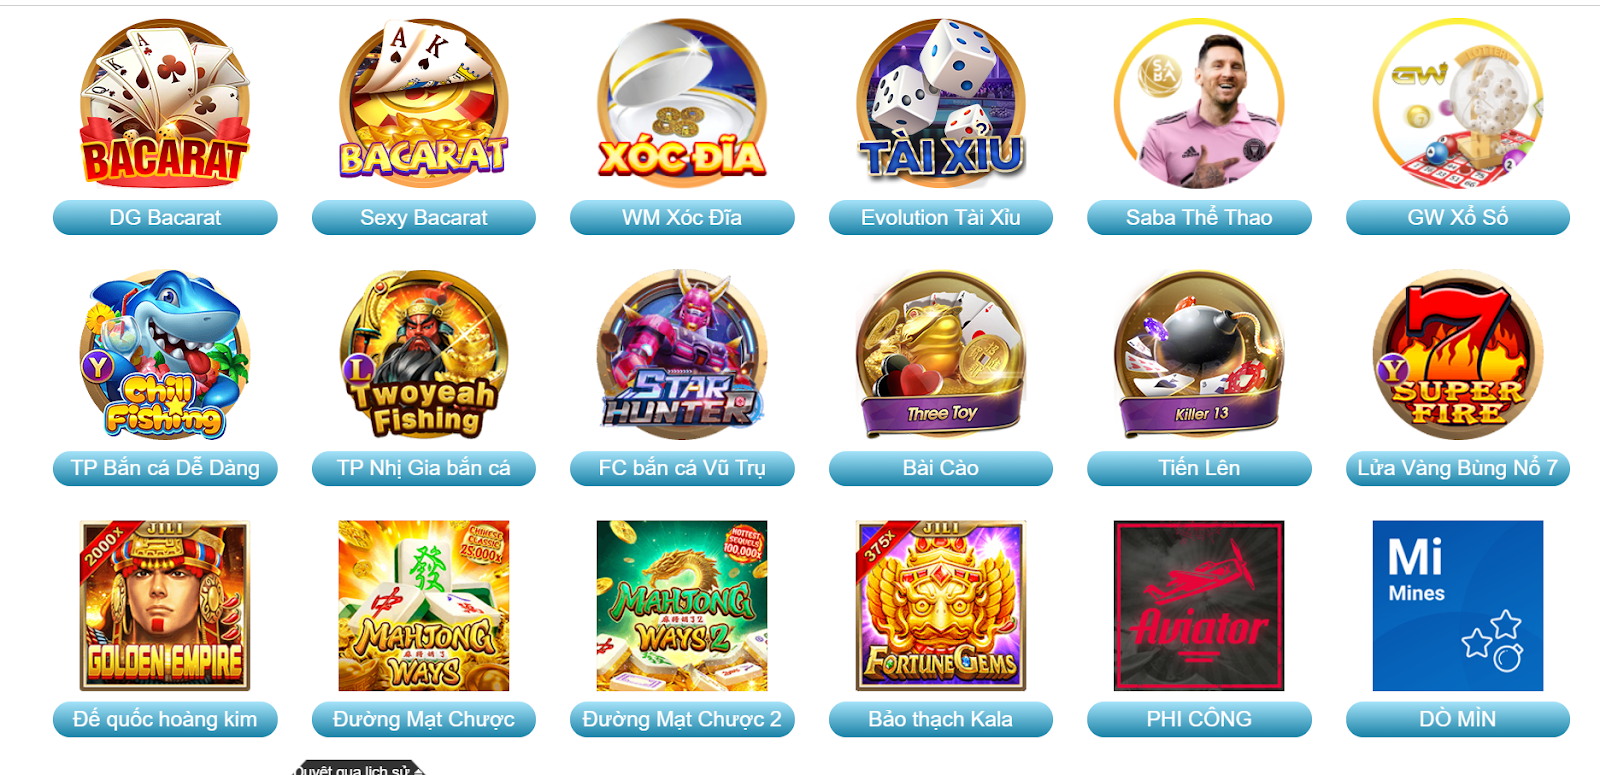Choose the Chill Fishing shark icon
This screenshot has height=775, width=1600.
165,355
